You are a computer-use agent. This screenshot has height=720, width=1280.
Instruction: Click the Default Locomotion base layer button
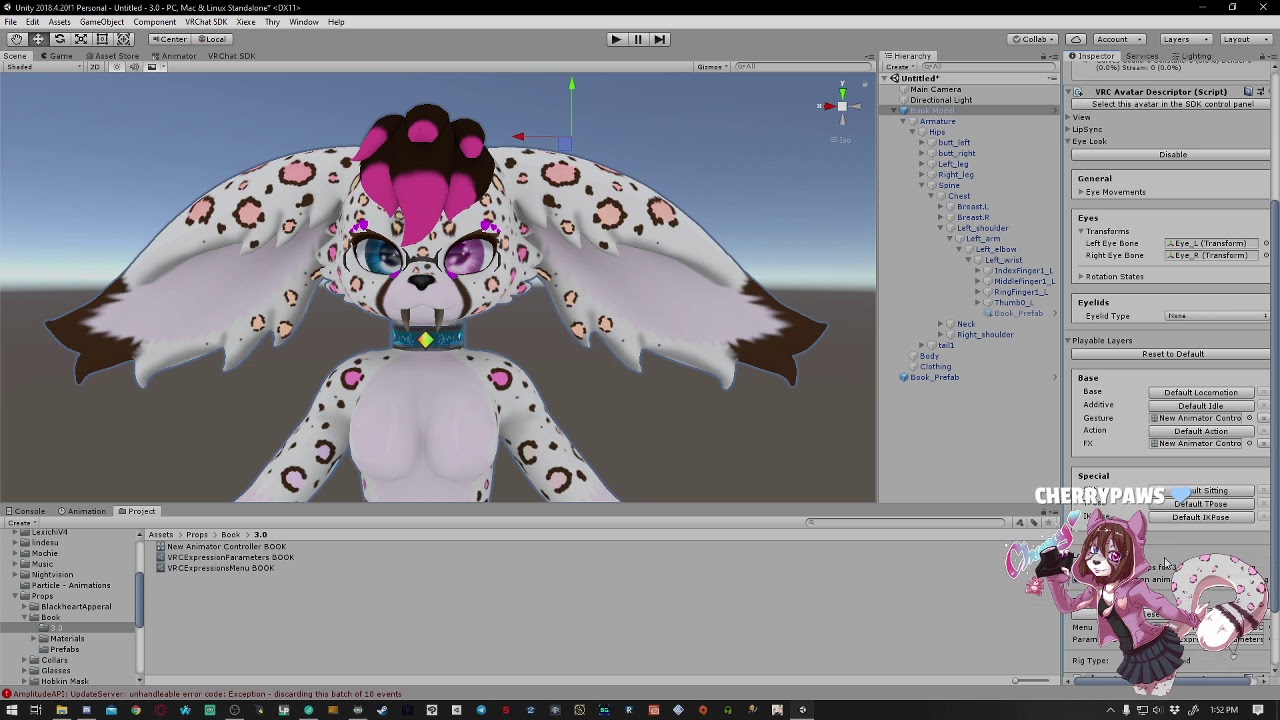(x=1200, y=393)
